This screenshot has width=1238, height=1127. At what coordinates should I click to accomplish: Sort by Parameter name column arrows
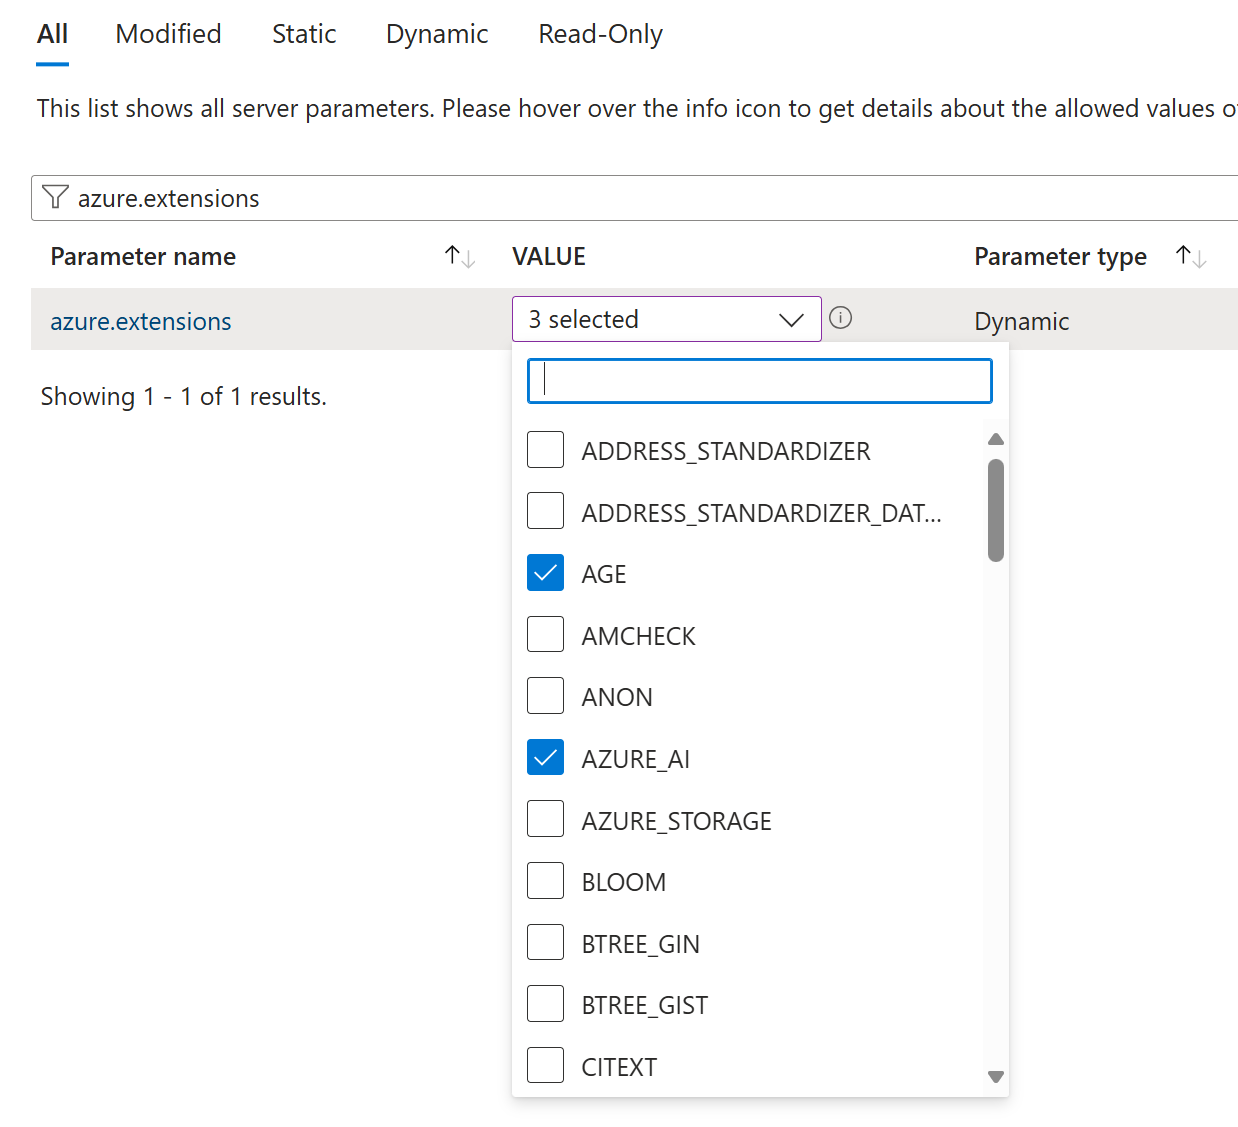click(459, 257)
